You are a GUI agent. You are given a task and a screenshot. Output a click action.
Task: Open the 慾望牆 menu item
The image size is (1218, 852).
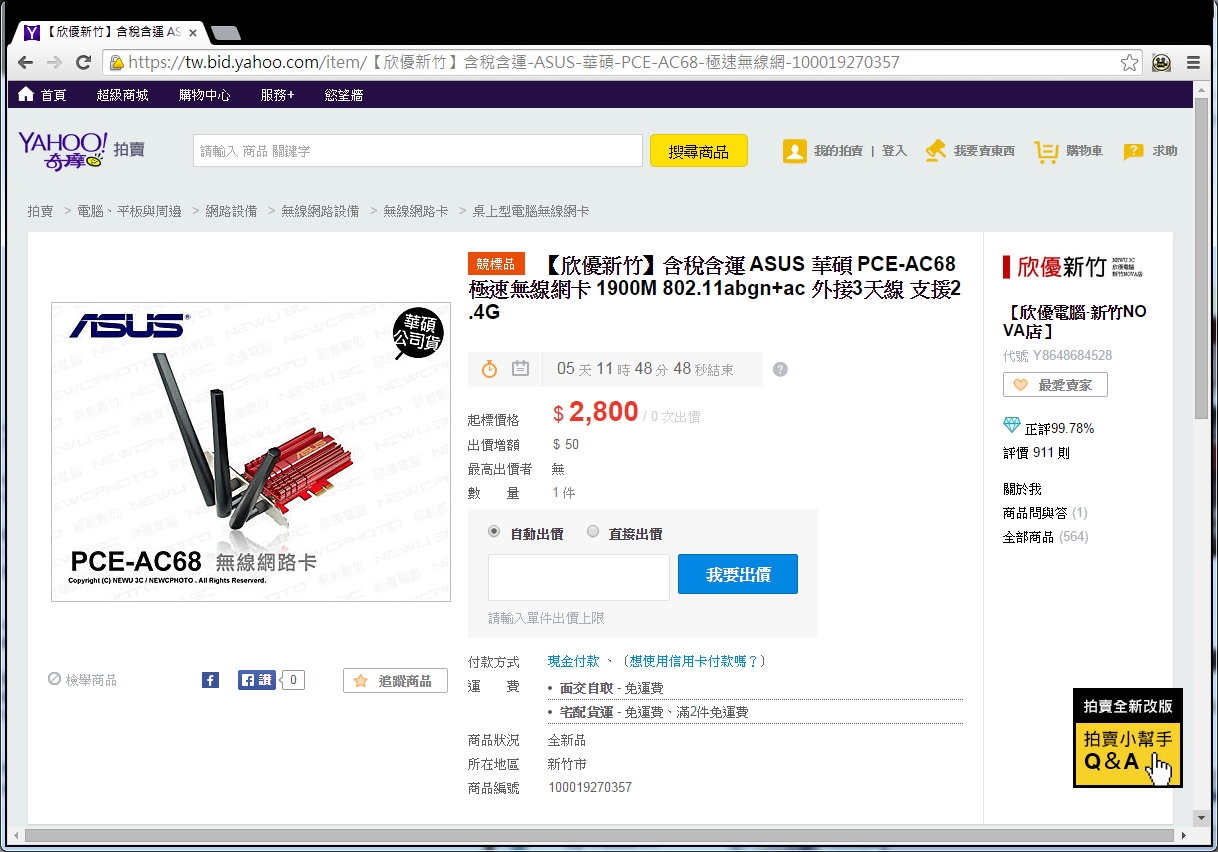tap(343, 95)
